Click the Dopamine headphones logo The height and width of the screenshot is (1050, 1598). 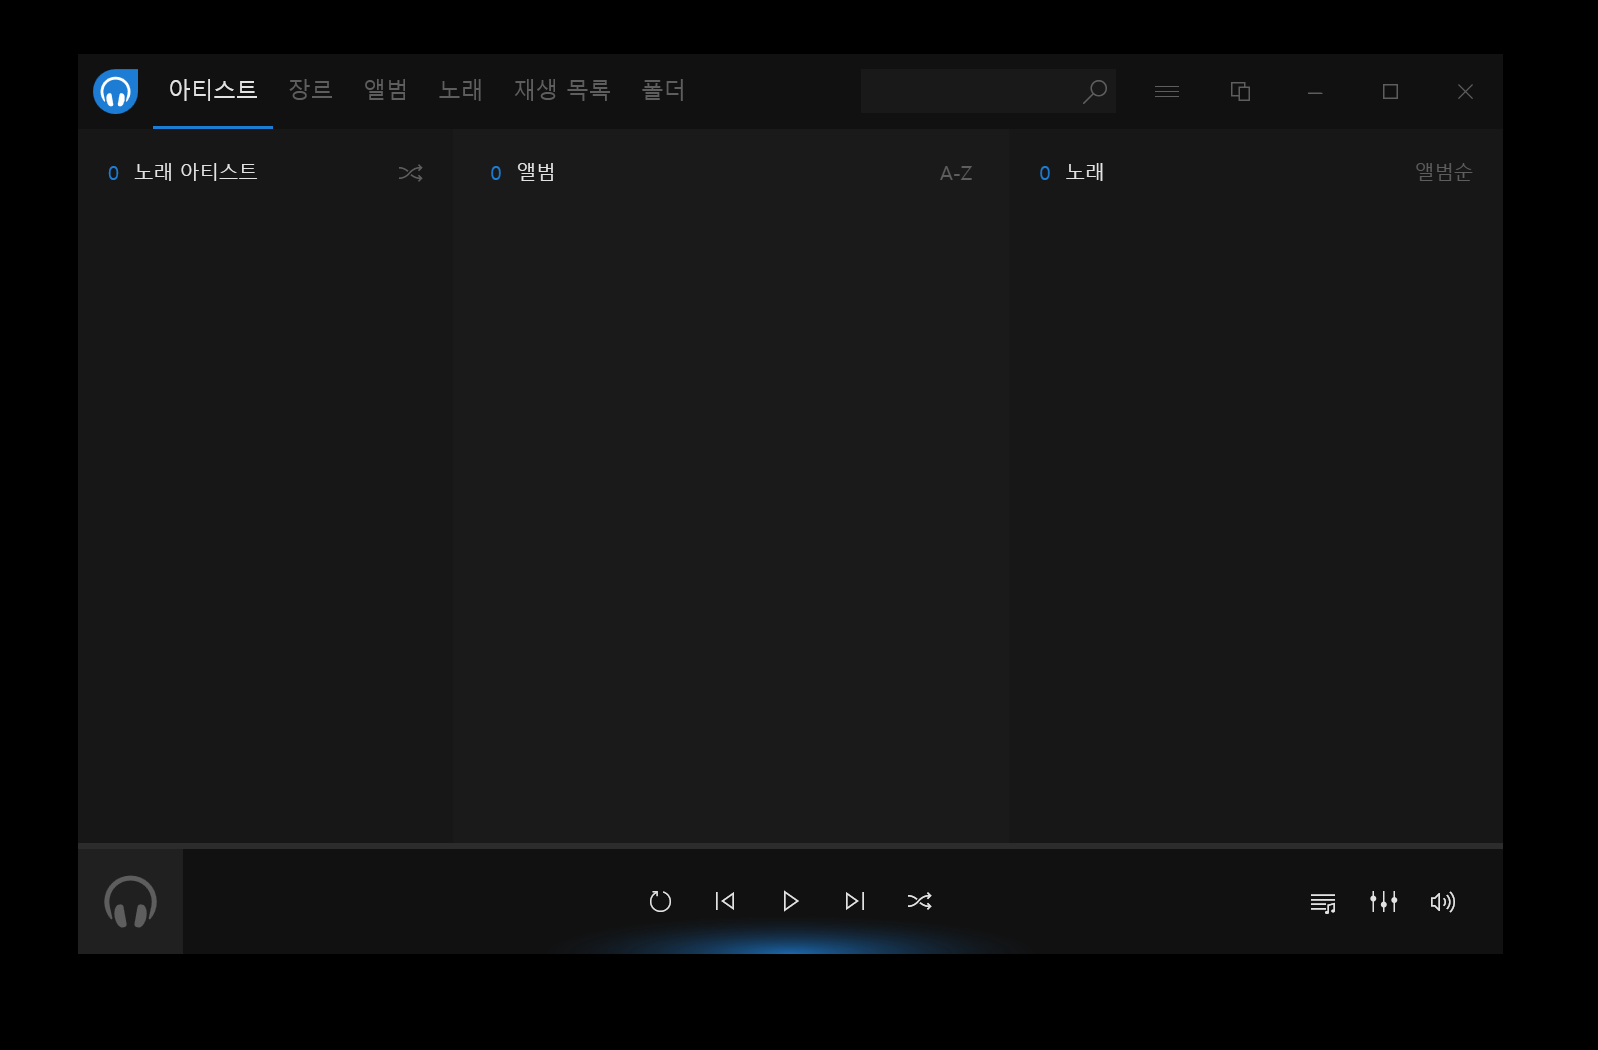115,91
